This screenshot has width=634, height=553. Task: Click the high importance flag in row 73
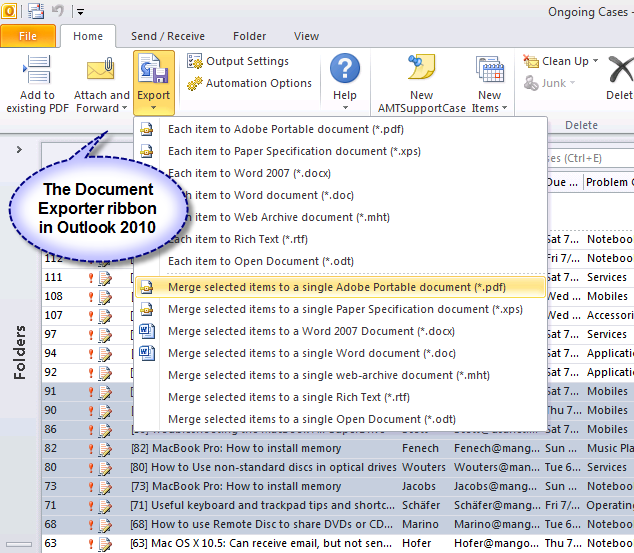[91, 487]
